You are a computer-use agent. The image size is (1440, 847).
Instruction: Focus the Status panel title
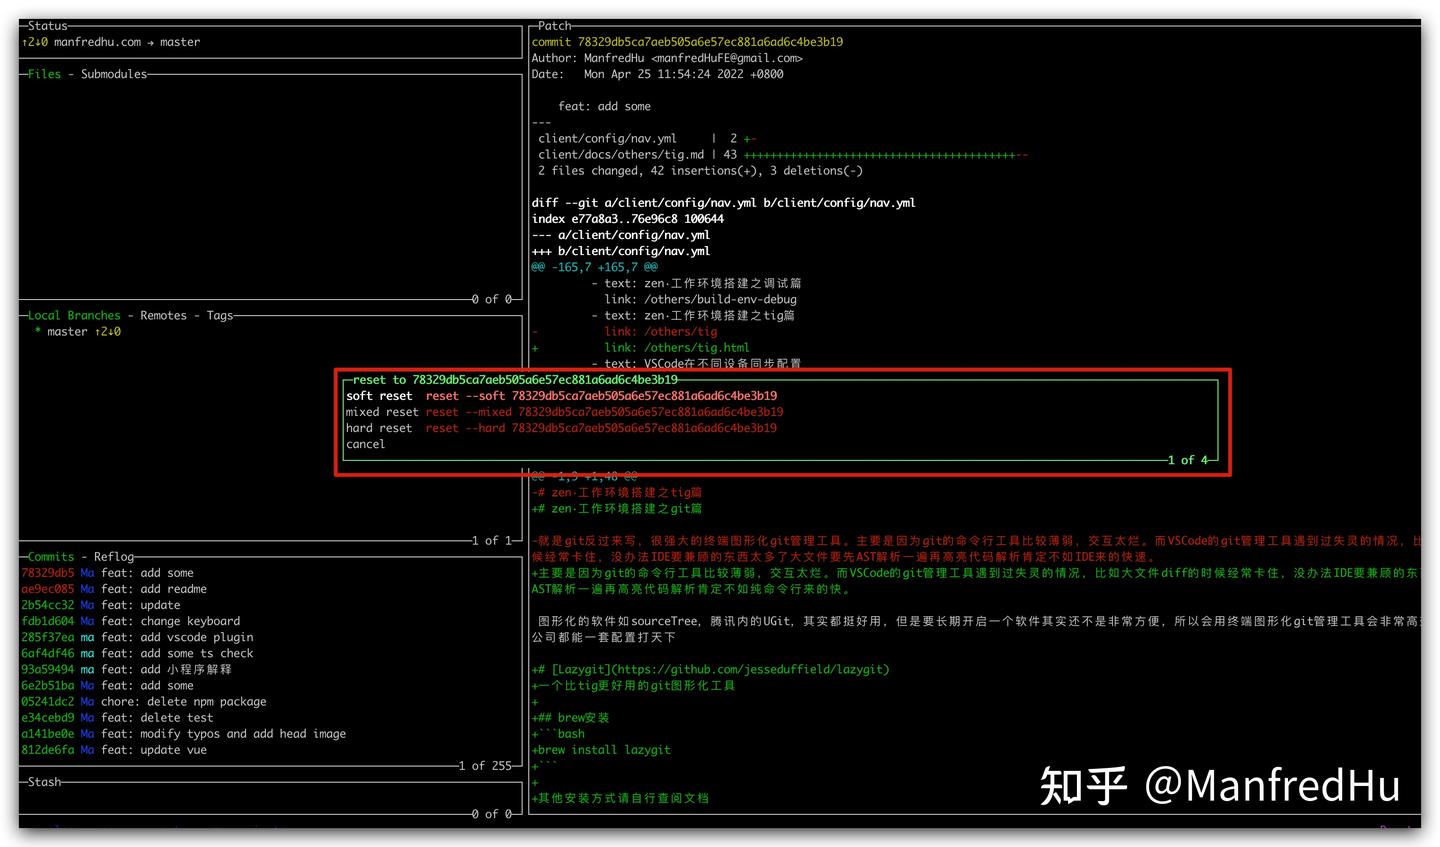(48, 26)
